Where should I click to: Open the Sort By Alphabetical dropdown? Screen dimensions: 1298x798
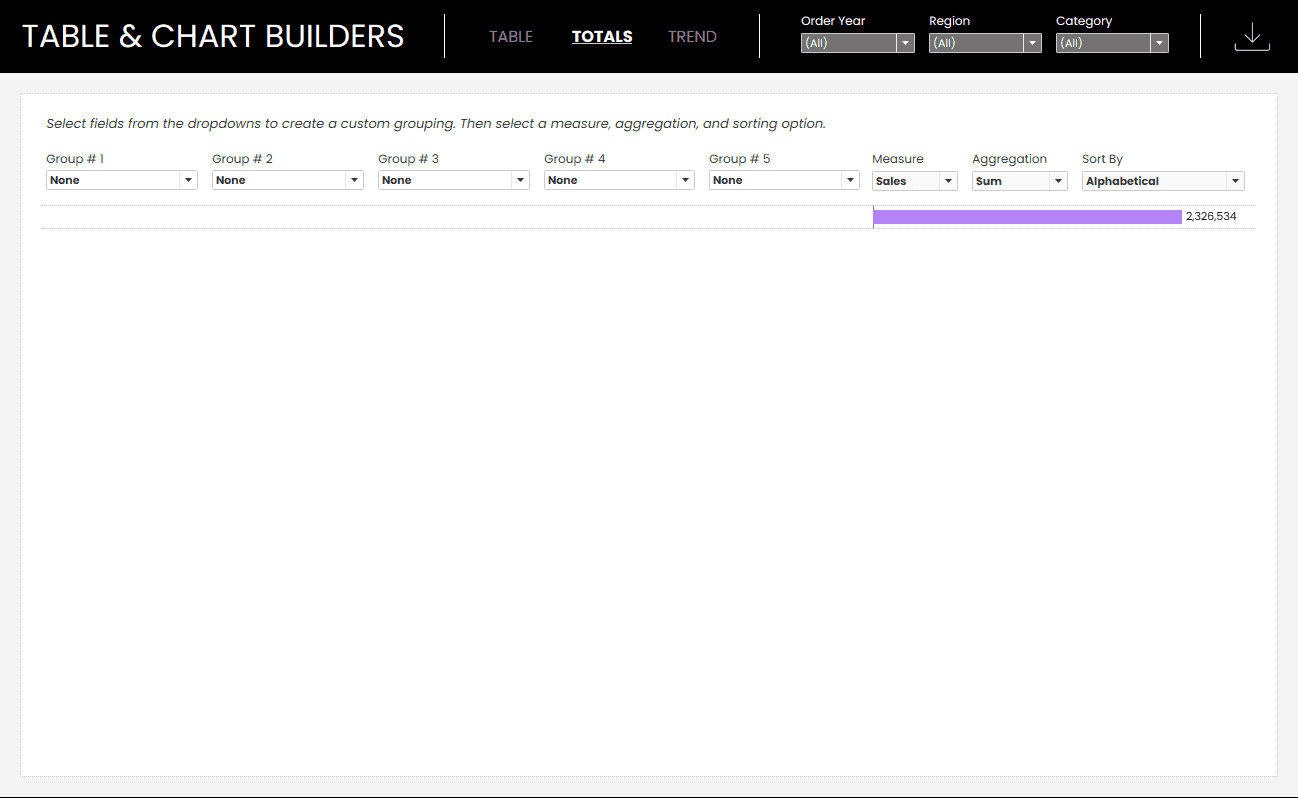coord(1162,181)
